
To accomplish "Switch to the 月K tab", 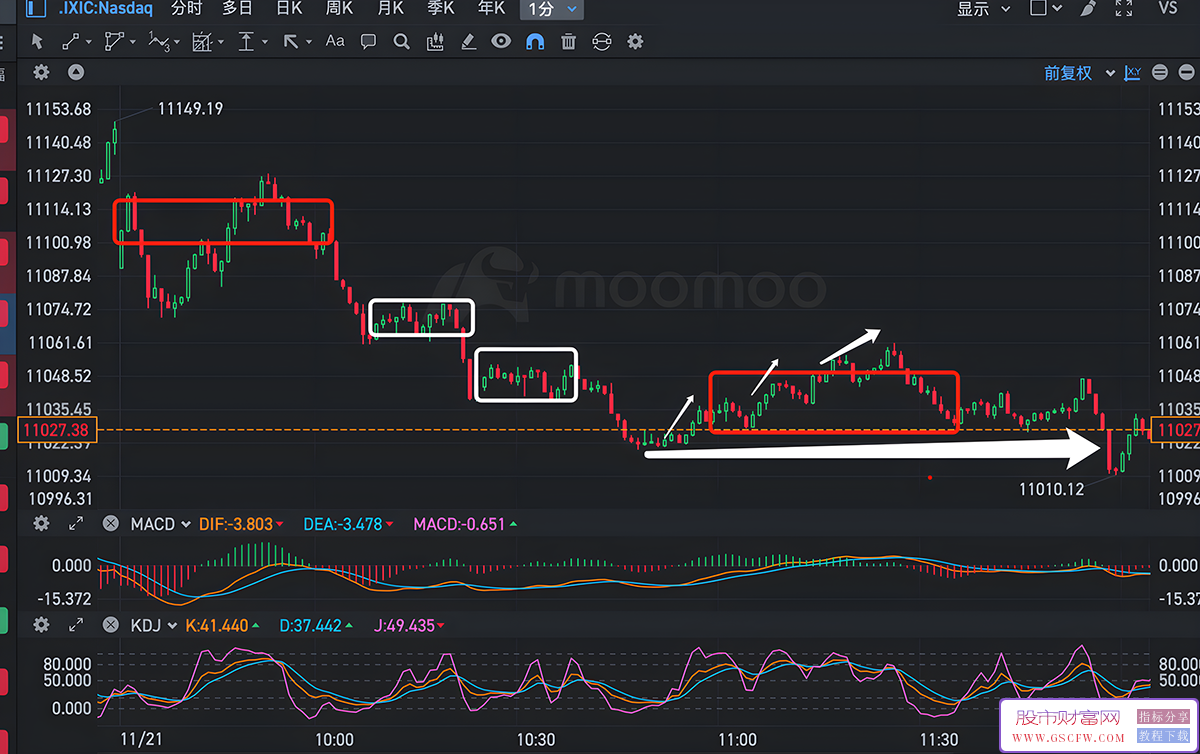I will click(x=390, y=9).
